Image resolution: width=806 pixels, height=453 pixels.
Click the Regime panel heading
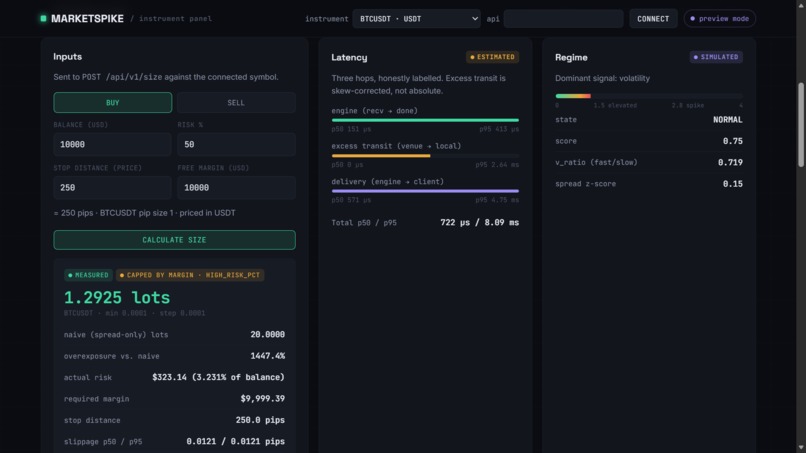pos(571,58)
